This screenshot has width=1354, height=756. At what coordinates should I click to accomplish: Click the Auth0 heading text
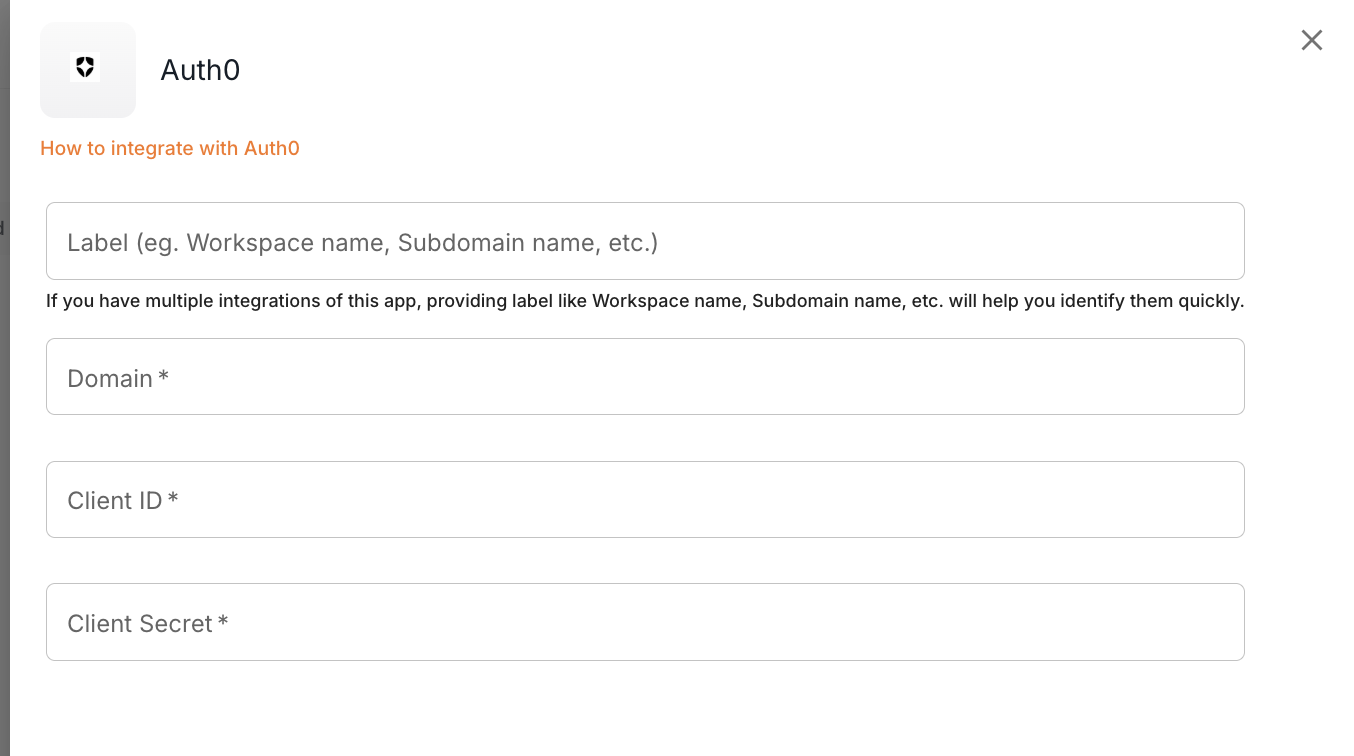click(200, 71)
